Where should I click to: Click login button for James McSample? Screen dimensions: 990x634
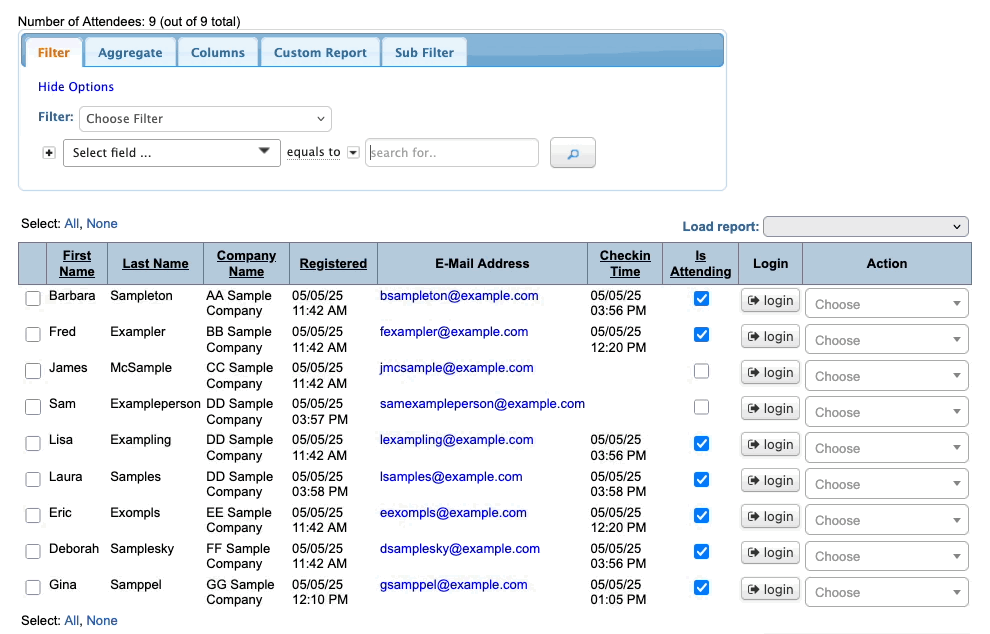coord(769,372)
